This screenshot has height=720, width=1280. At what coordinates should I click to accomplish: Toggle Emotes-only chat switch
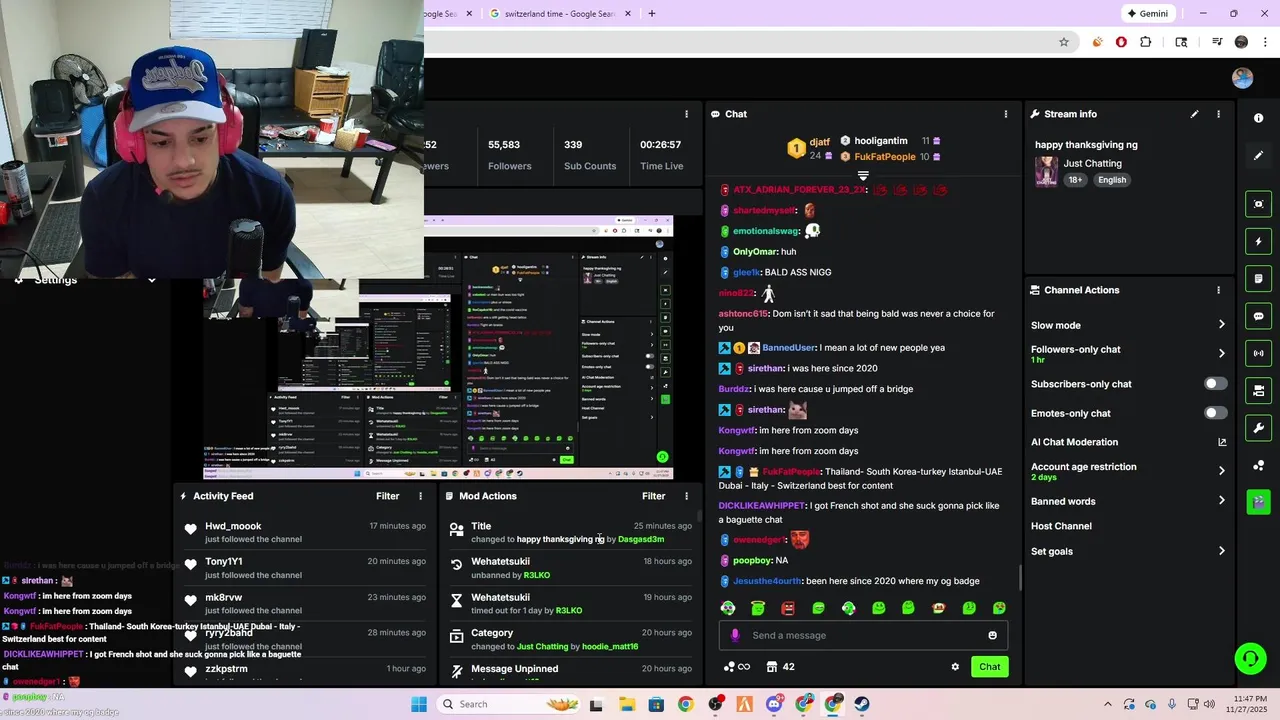[x=1215, y=413]
